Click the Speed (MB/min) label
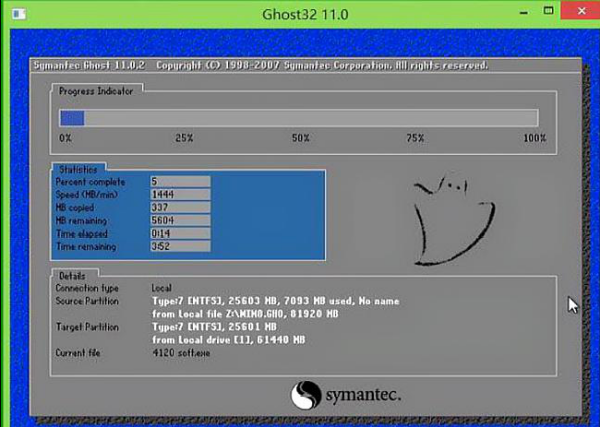Viewport: 600px width, 427px height. 86,195
